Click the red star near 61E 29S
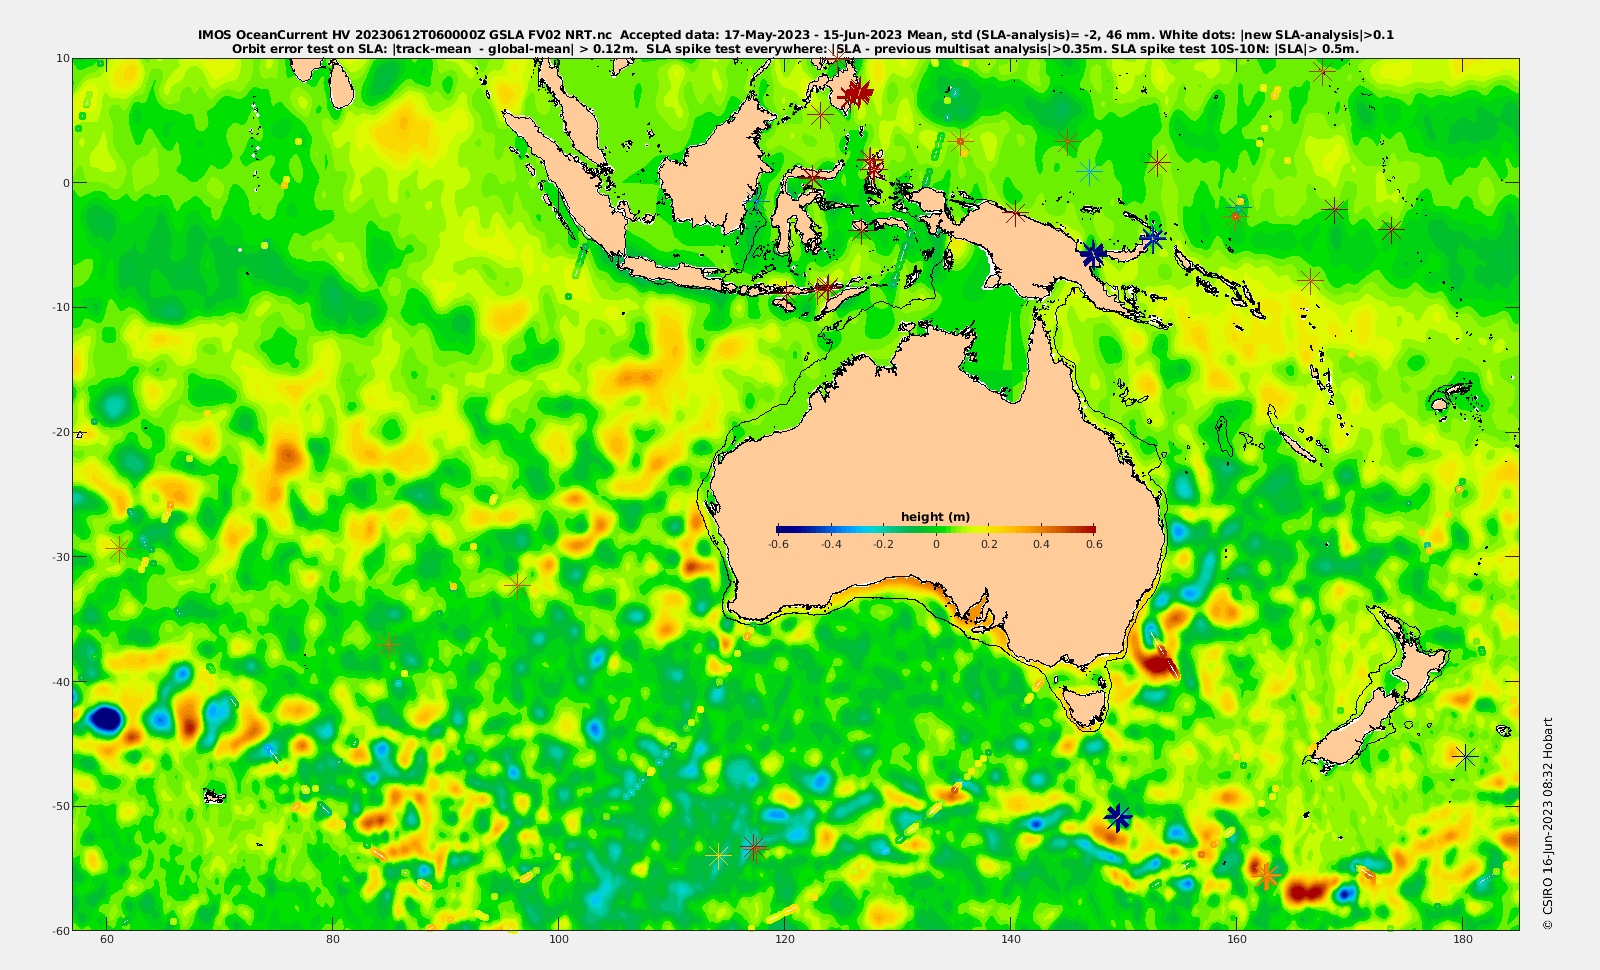Screen dimensions: 1600x970 point(119,548)
